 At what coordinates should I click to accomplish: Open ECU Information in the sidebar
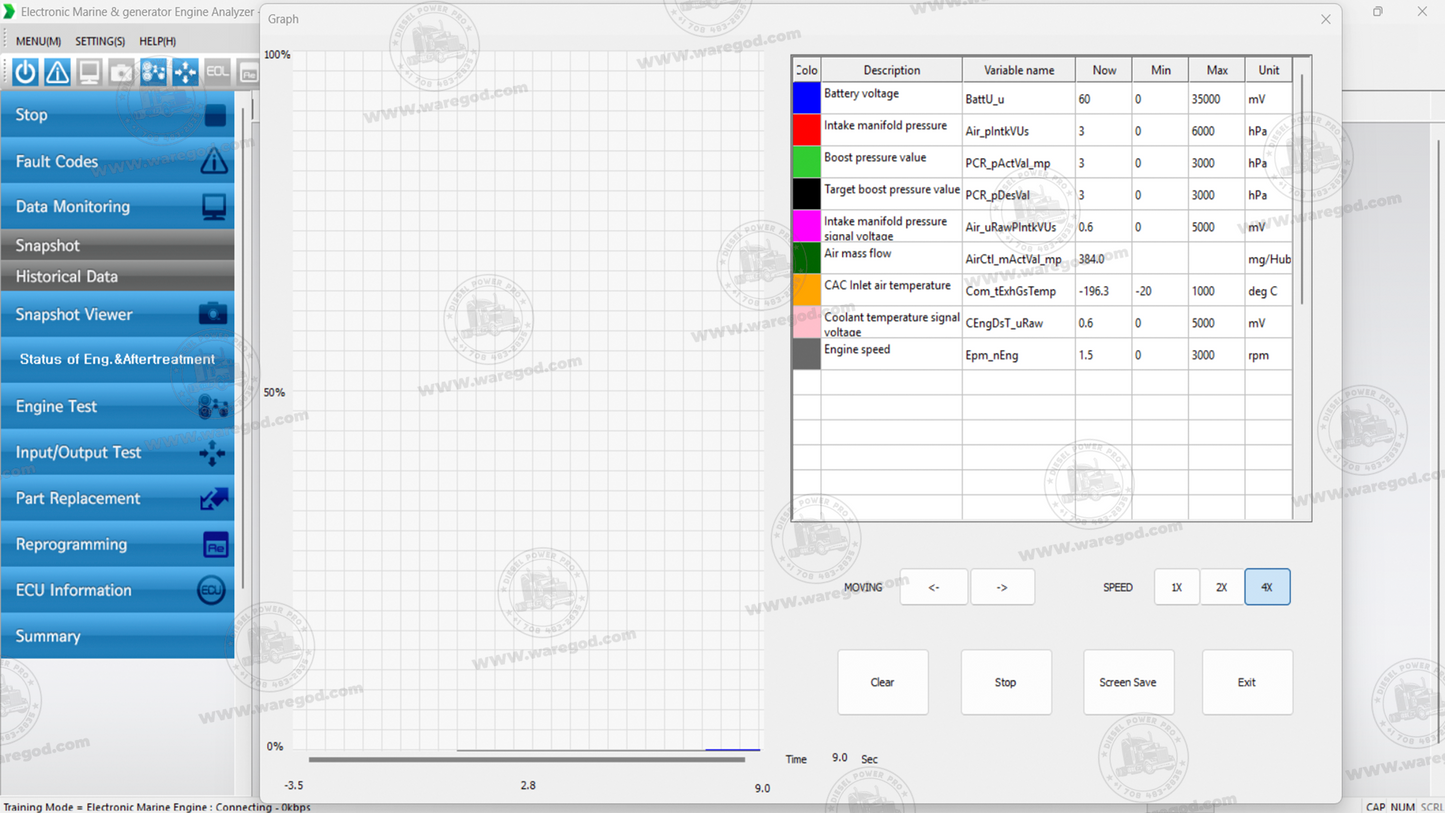pos(117,590)
